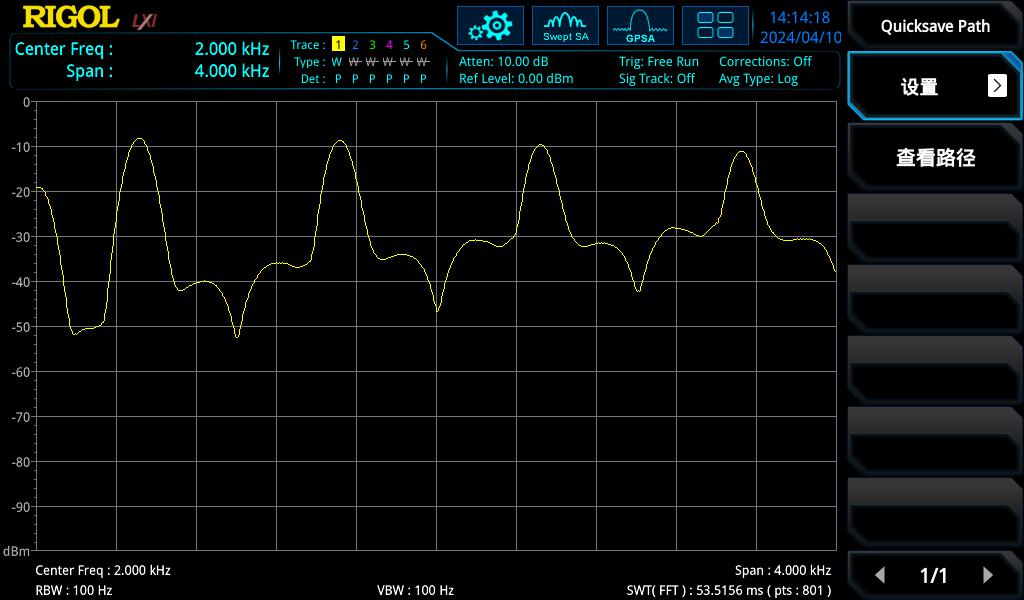Image resolution: width=1024 pixels, height=600 pixels.
Task: Open the system settings gear icon
Action: tap(490, 26)
